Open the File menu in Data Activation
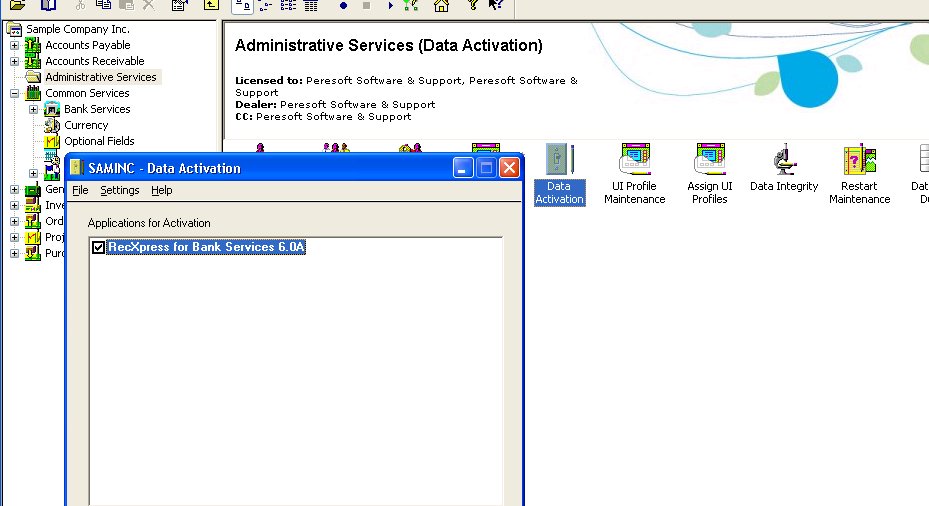 point(80,190)
